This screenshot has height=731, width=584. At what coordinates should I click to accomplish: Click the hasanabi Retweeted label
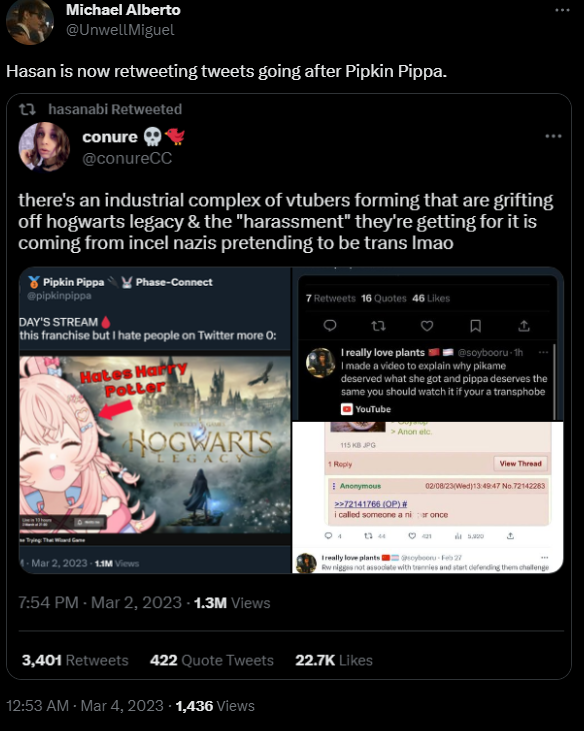click(x=115, y=109)
